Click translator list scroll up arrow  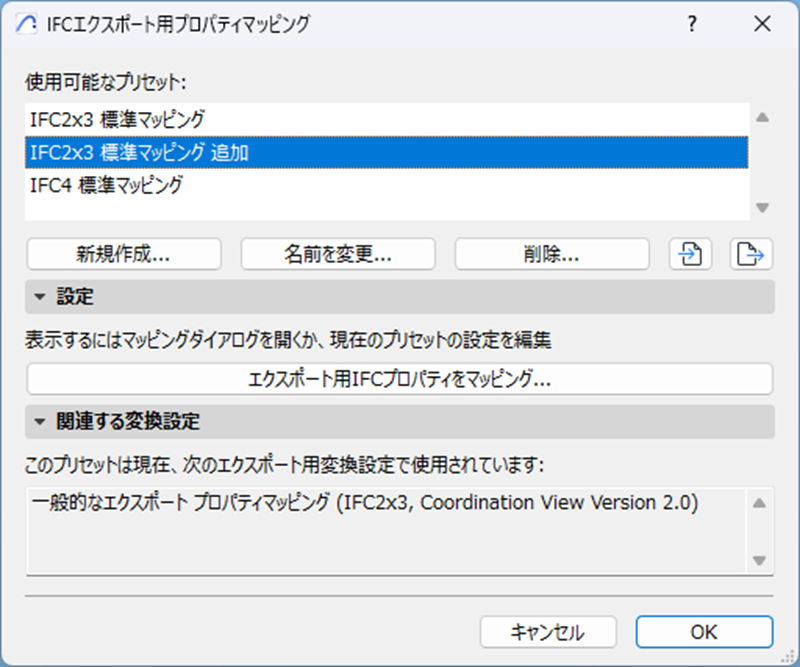pos(759,503)
